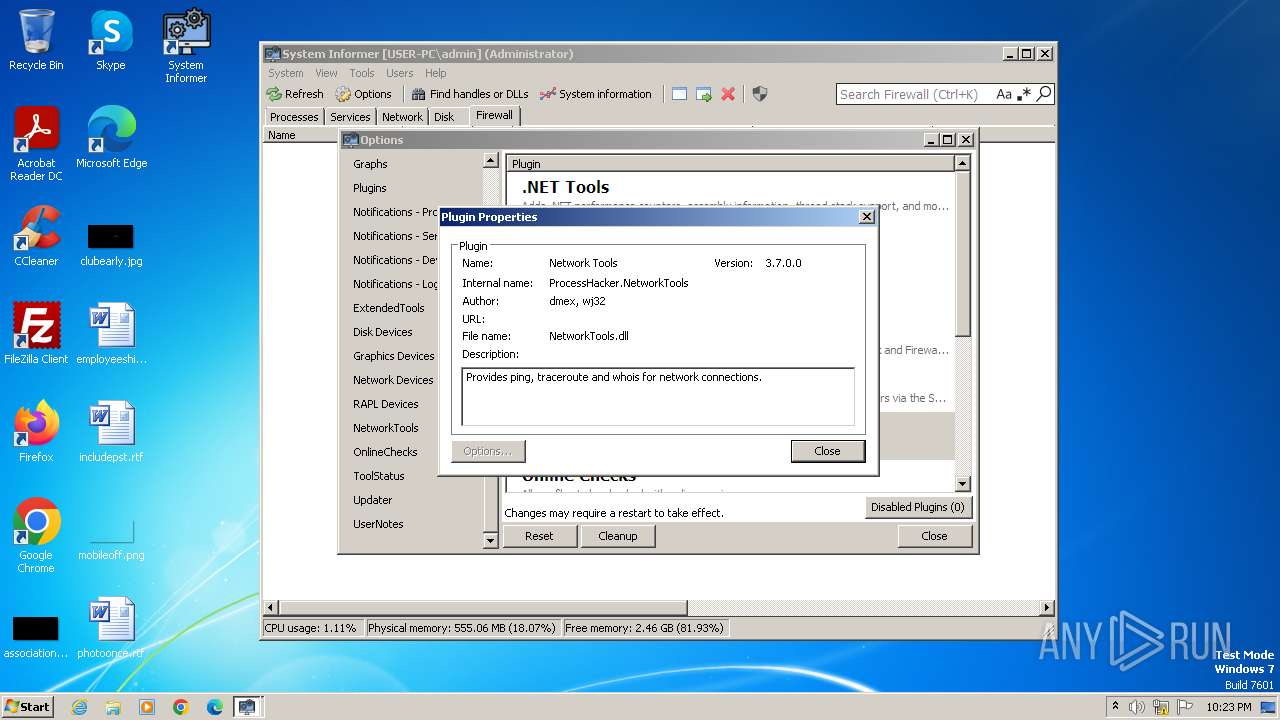This screenshot has width=1280, height=720.
Task: Click options sidebar scroll down arrow
Action: coord(490,540)
